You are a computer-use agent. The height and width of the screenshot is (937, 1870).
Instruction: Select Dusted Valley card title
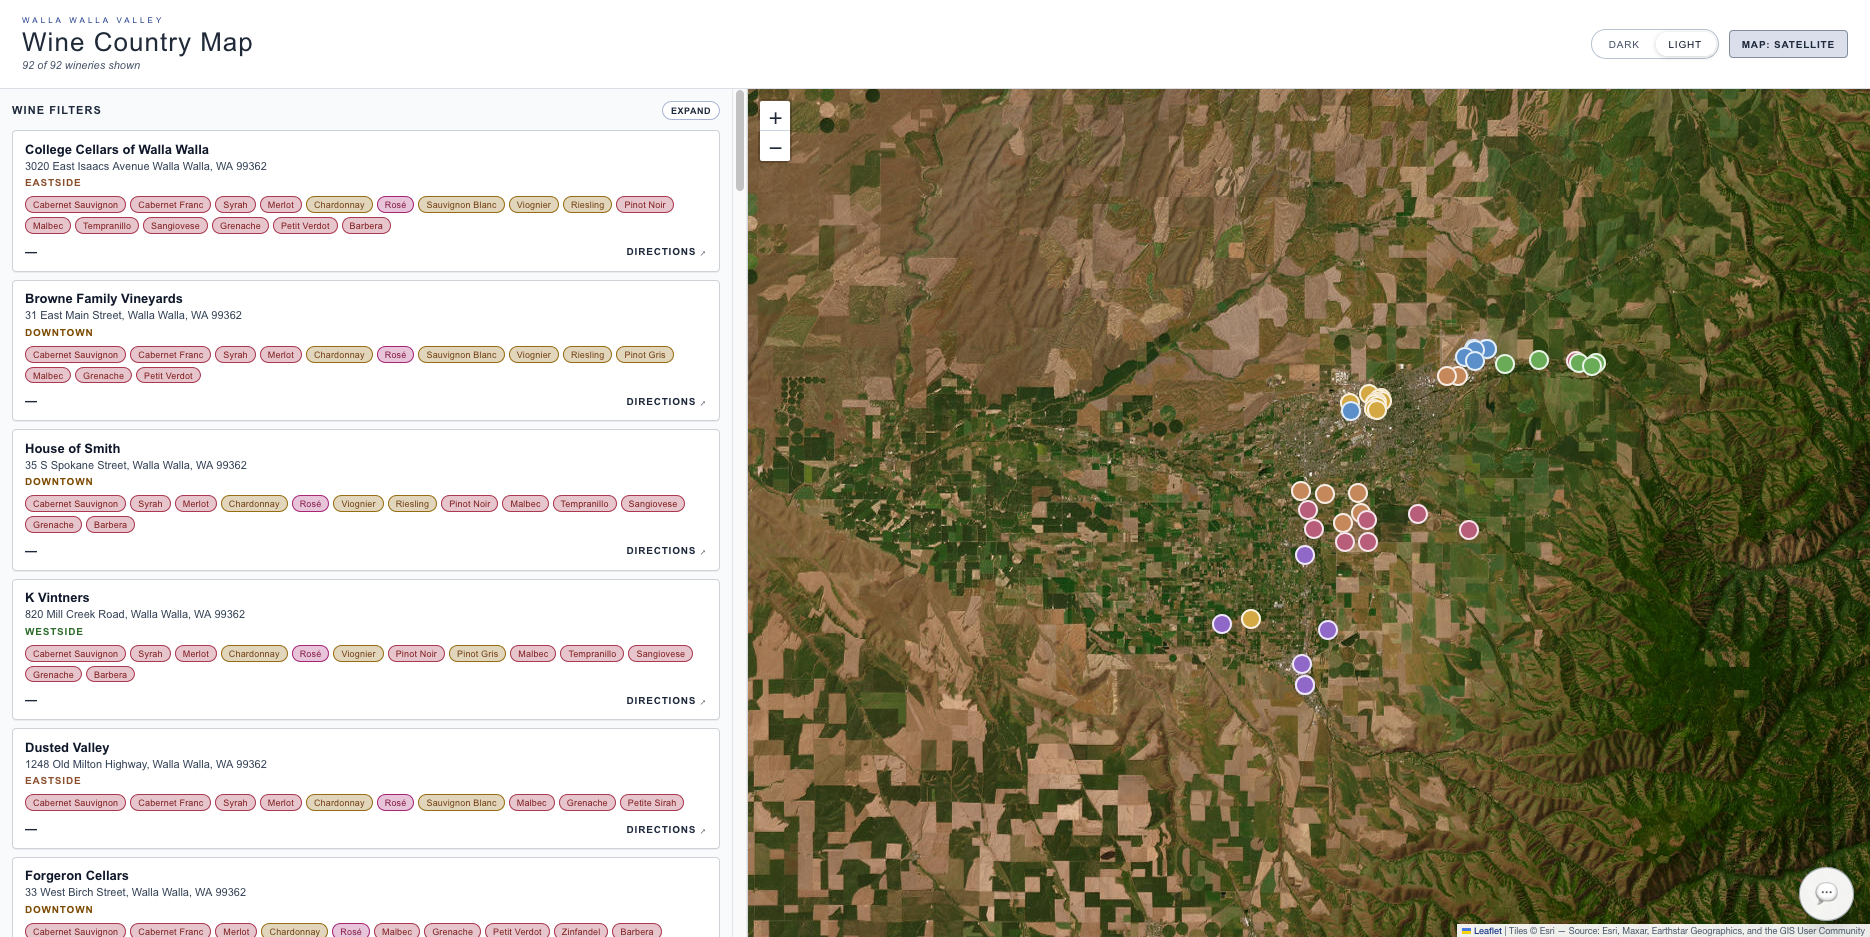(67, 747)
